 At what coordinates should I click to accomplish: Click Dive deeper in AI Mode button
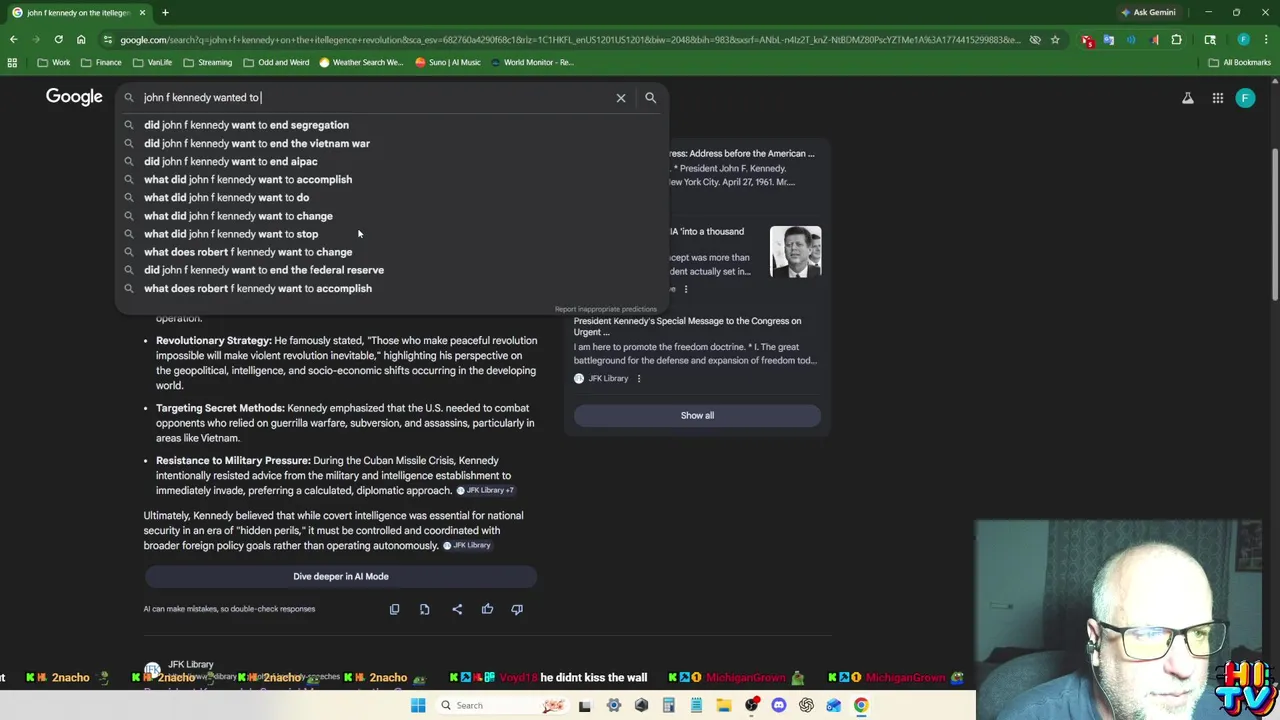pos(341,576)
